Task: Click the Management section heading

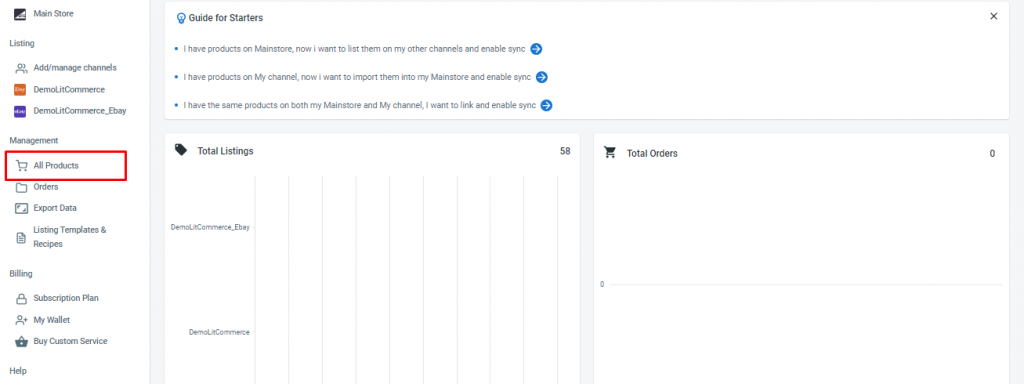Action: coord(34,140)
